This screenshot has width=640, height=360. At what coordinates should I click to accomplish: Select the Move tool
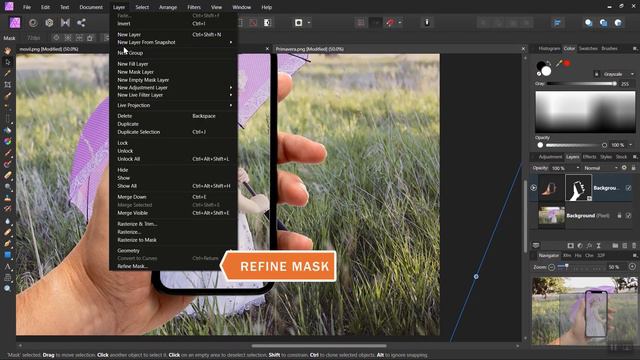(x=7, y=62)
